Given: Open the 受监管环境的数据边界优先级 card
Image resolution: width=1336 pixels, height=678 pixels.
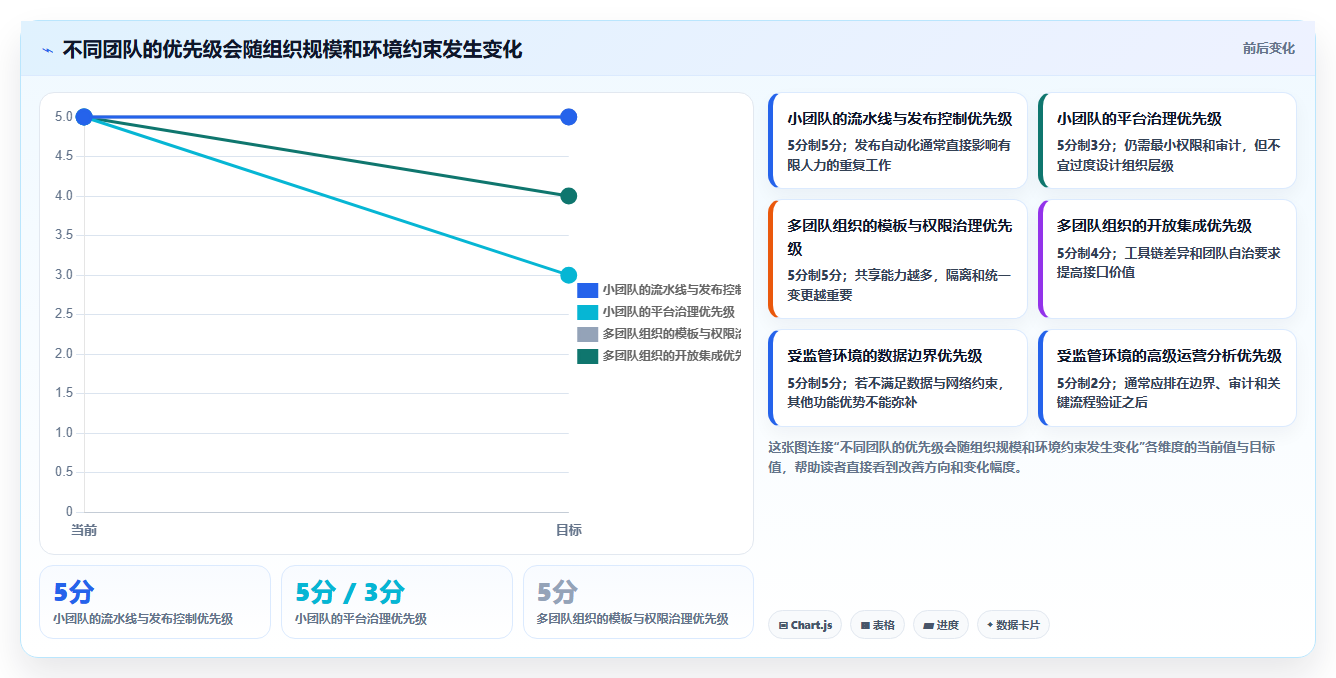Looking at the screenshot, I should pyautogui.click(x=897, y=378).
